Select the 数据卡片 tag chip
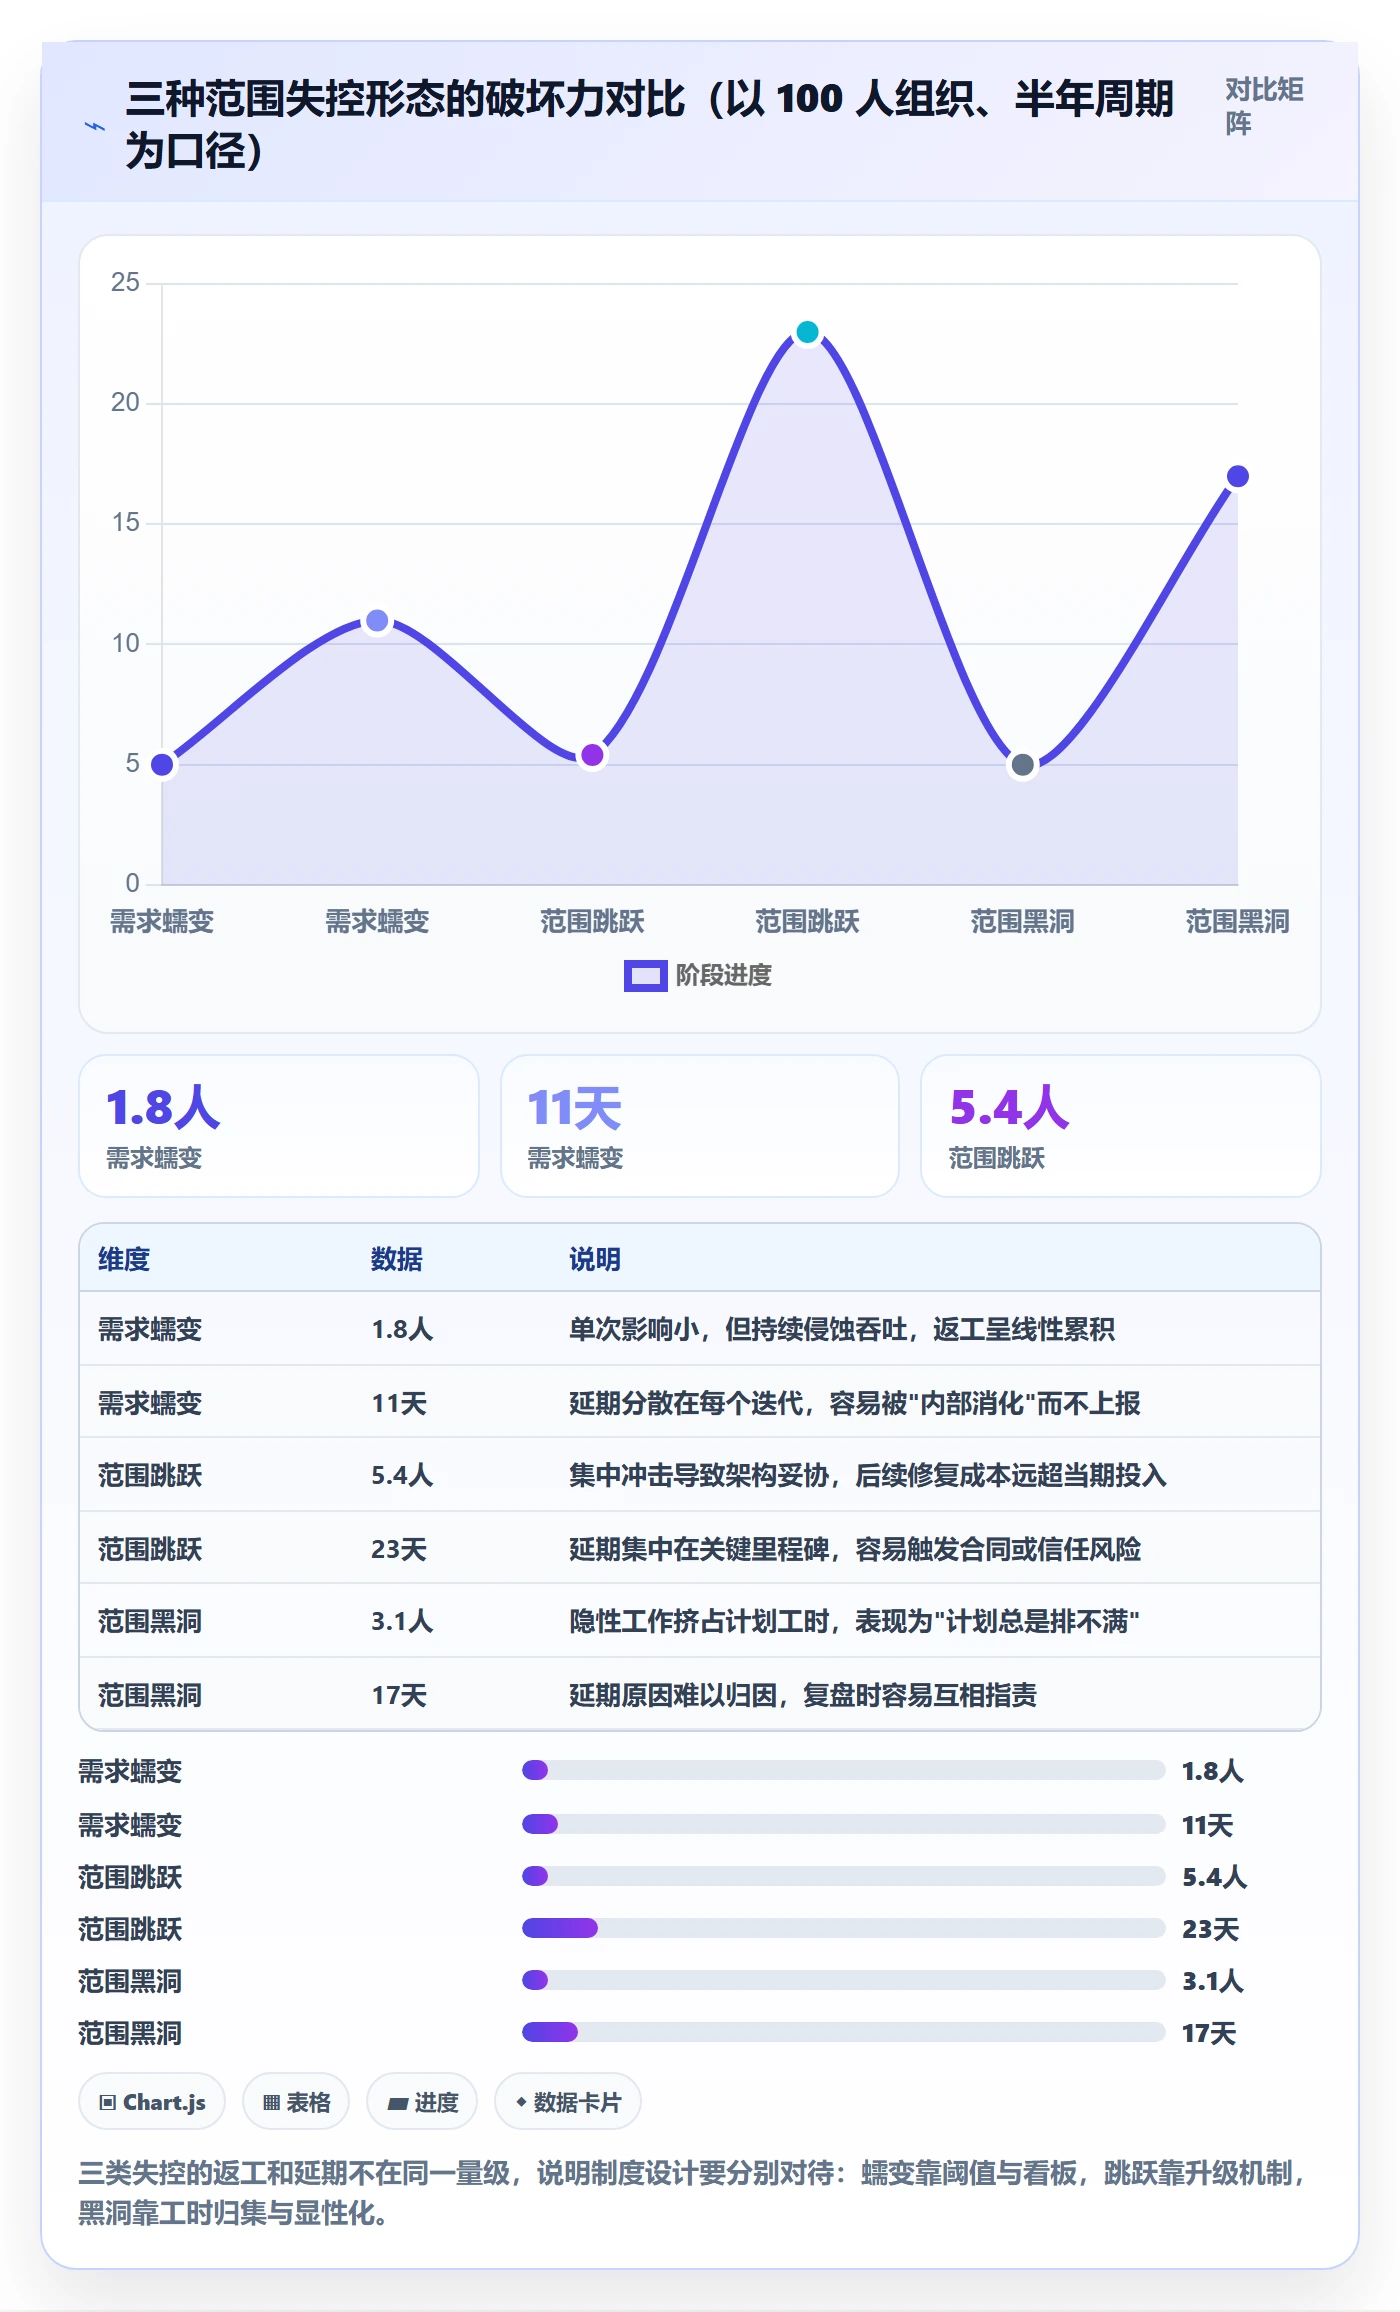 pyautogui.click(x=568, y=2102)
